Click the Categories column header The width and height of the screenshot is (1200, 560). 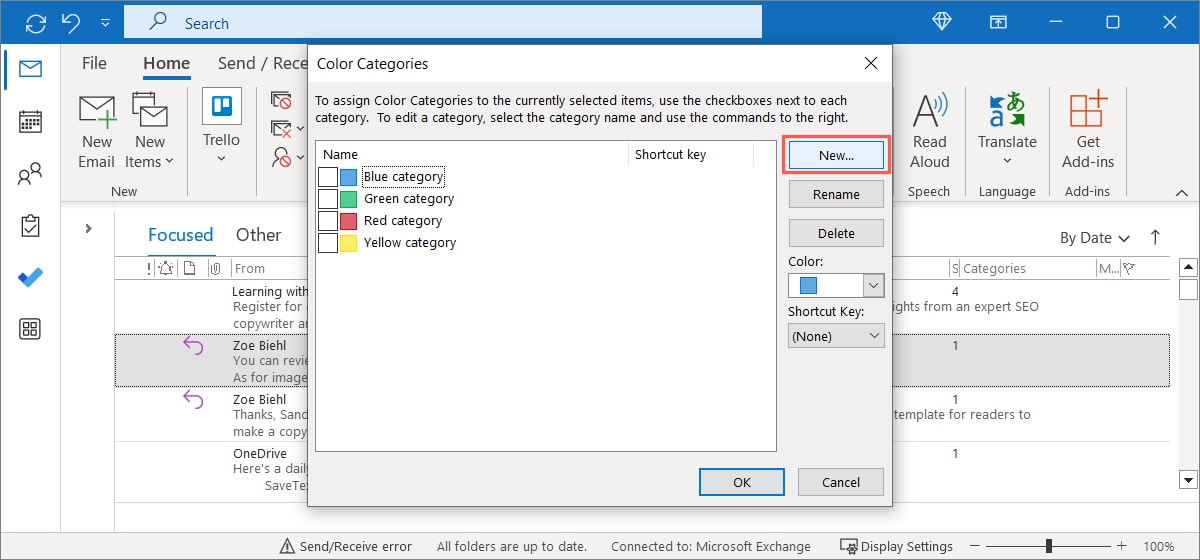994,268
